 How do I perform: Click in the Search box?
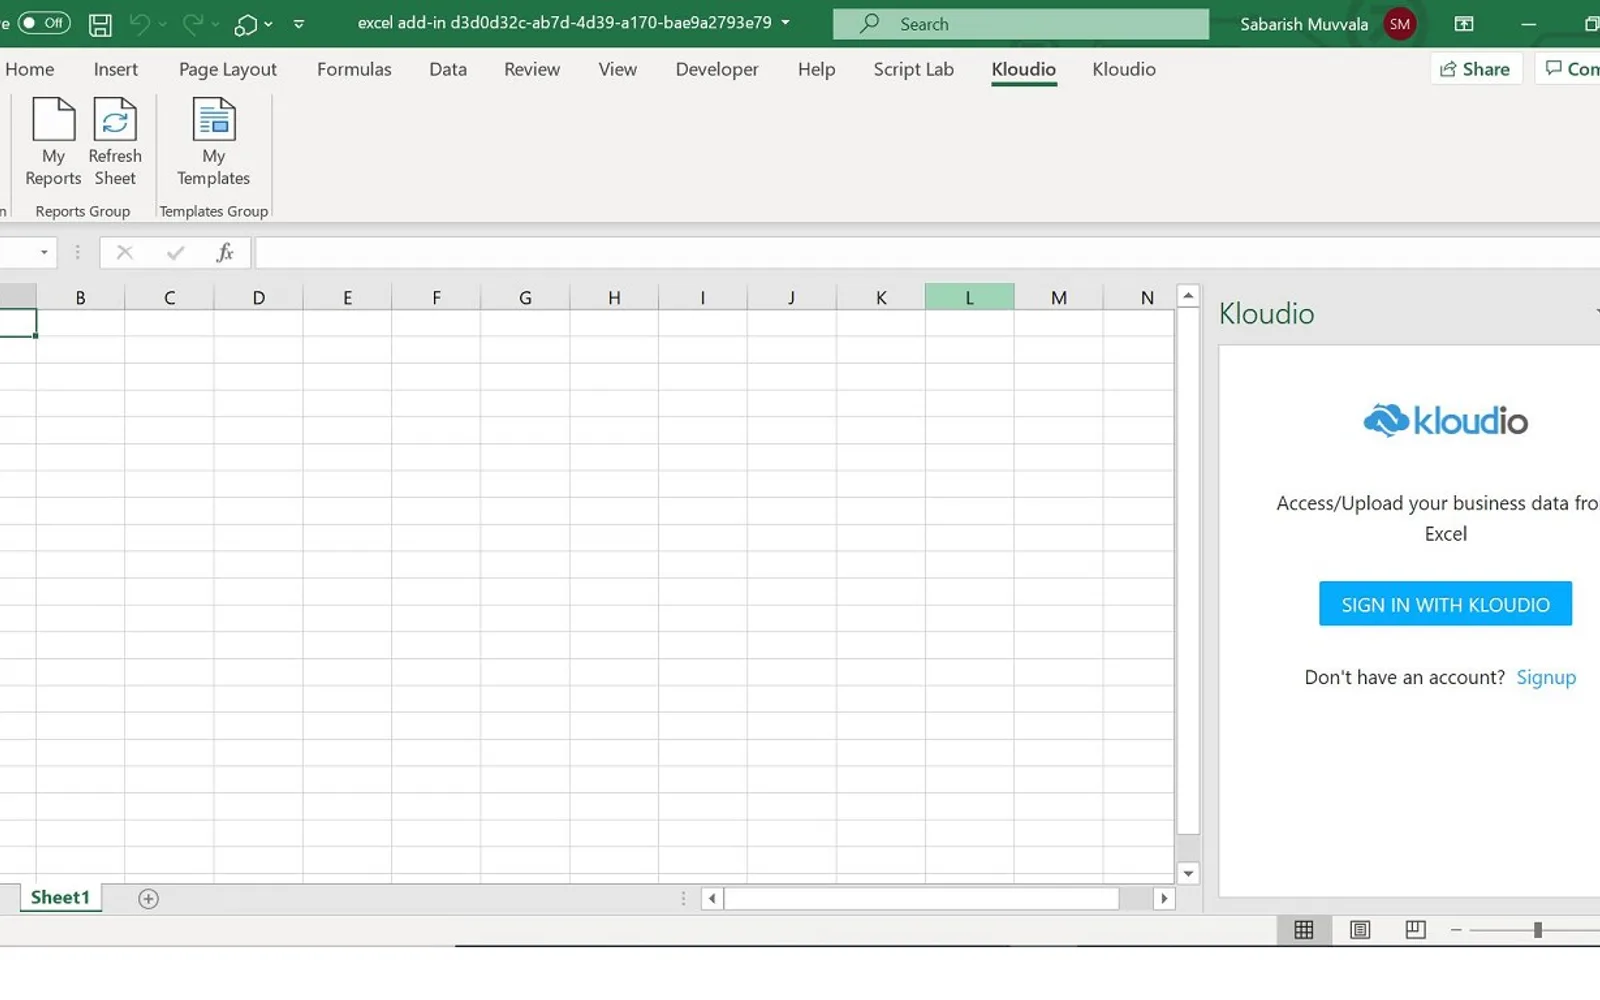coord(1021,24)
